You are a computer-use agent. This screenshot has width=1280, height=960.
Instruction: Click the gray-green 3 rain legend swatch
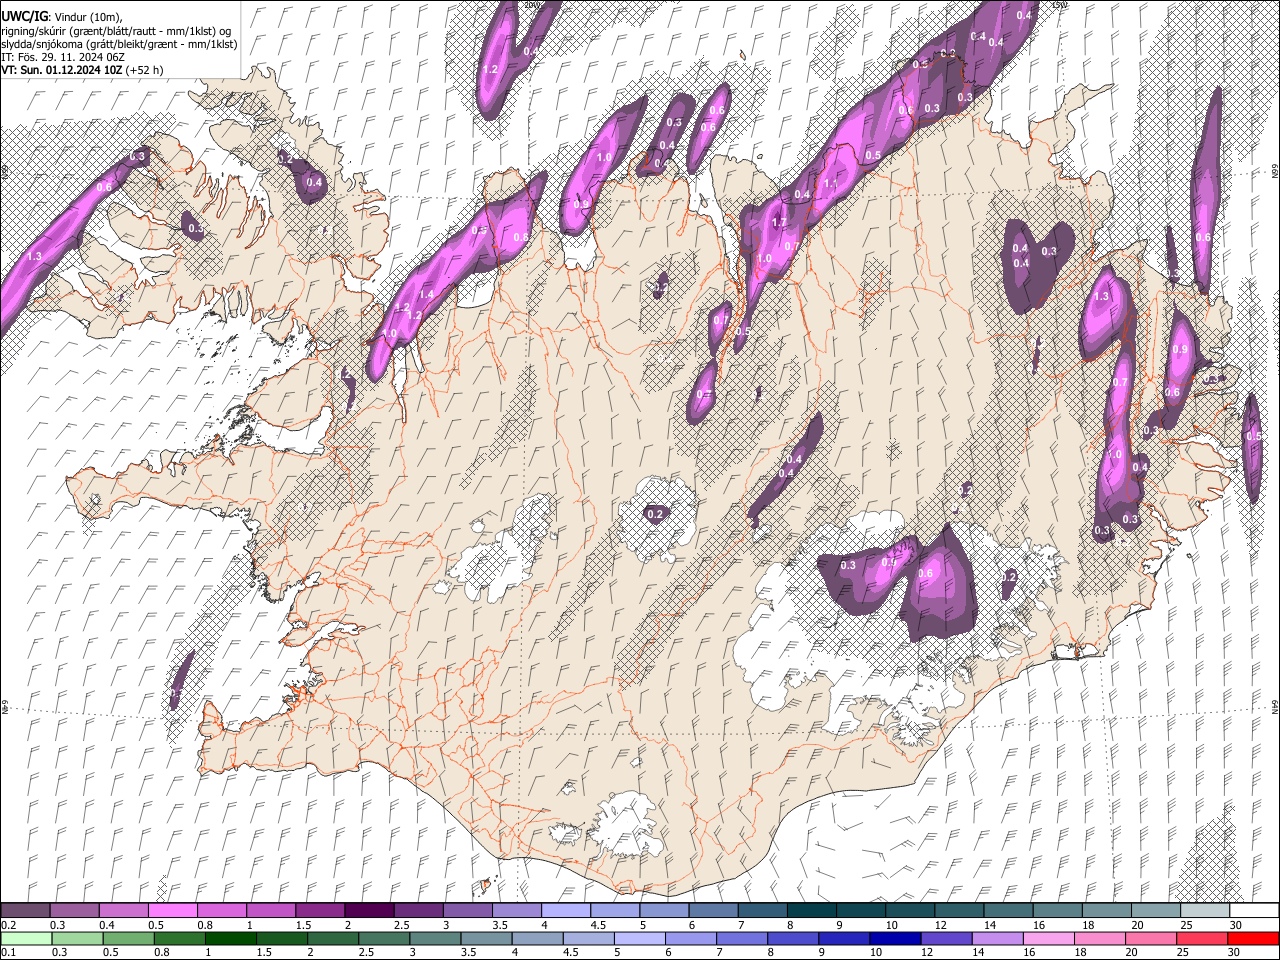click(436, 938)
